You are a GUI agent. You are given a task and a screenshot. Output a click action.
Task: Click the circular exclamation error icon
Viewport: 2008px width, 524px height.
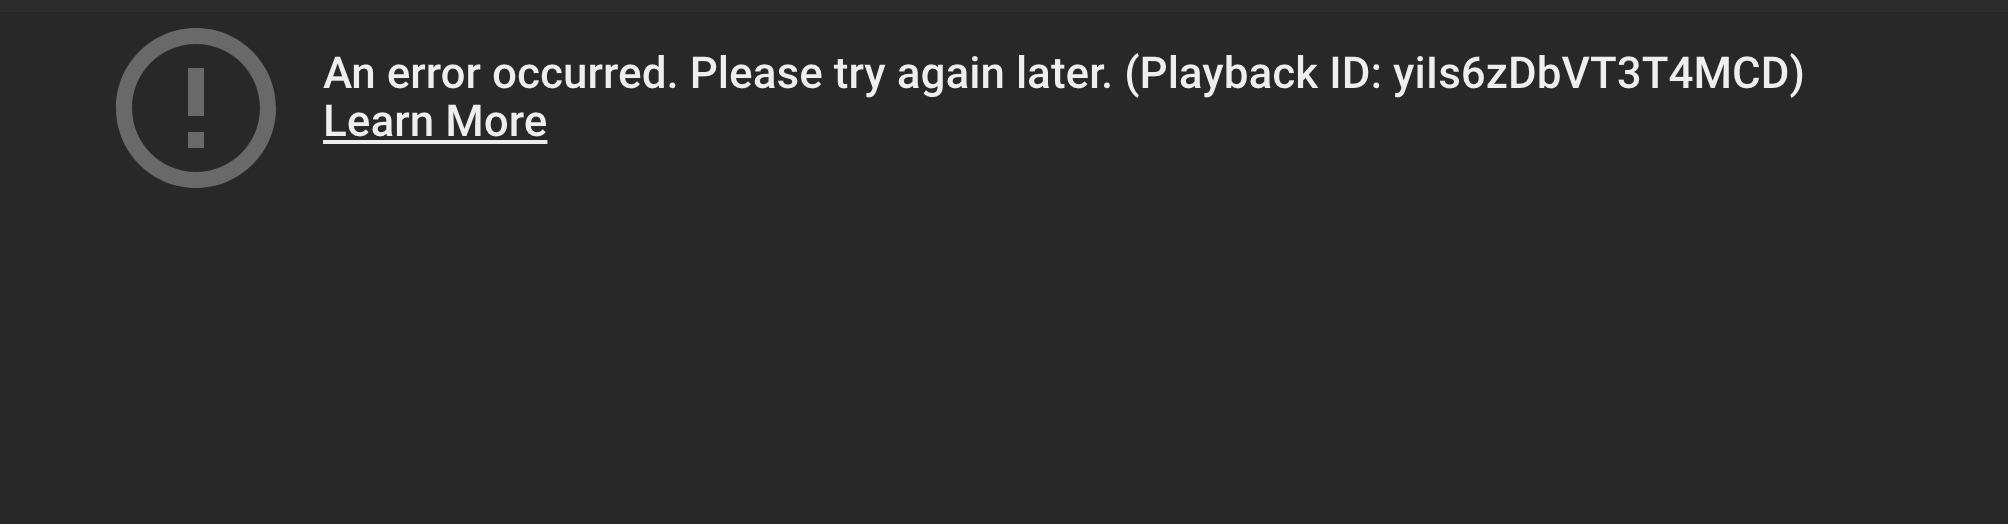click(x=196, y=108)
